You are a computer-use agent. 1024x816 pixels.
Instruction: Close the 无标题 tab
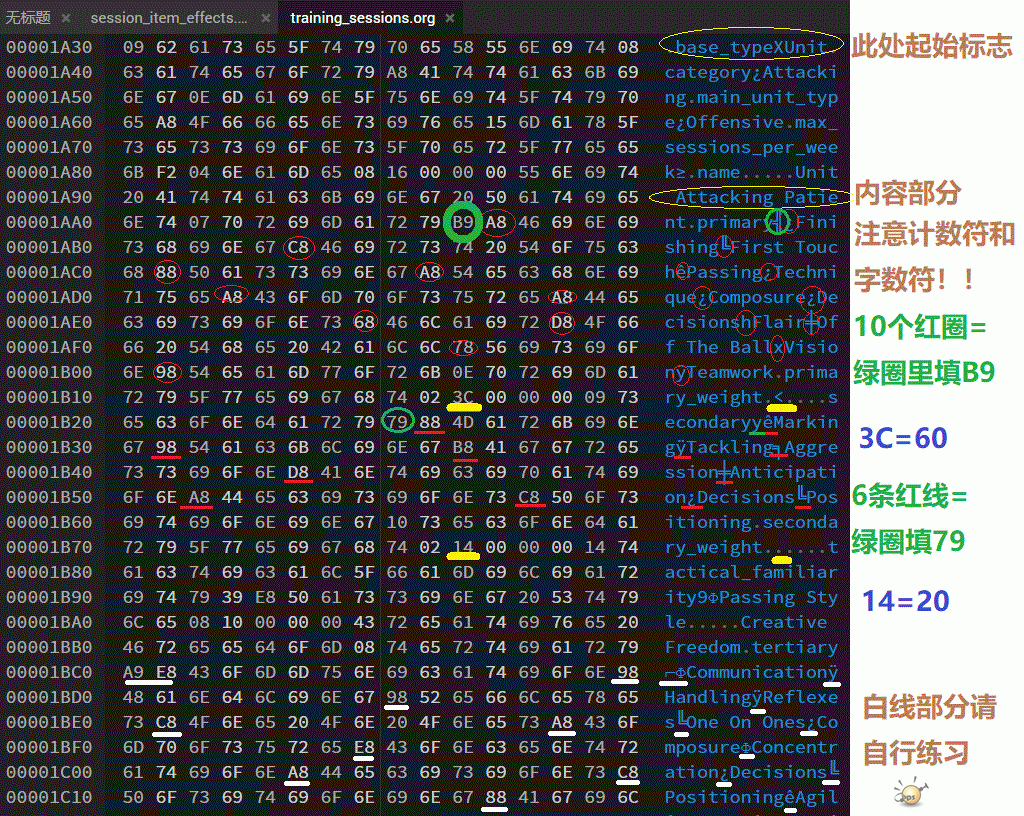point(66,18)
